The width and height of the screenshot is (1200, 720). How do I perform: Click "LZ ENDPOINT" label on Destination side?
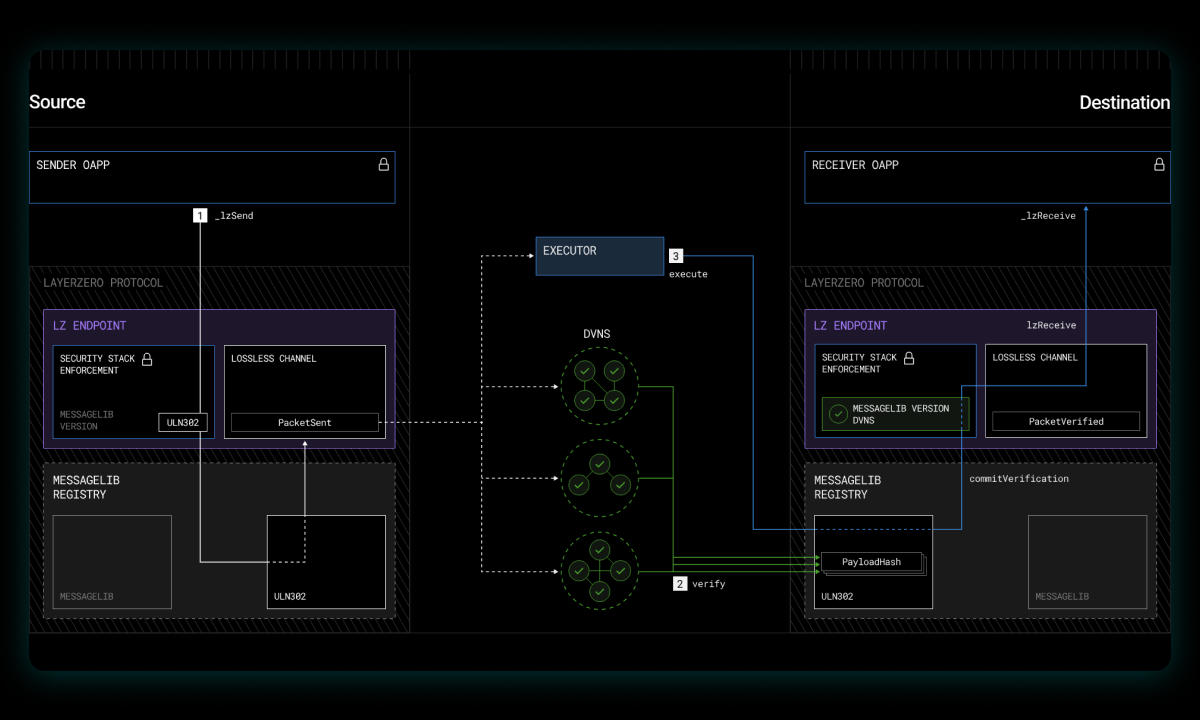(x=850, y=326)
